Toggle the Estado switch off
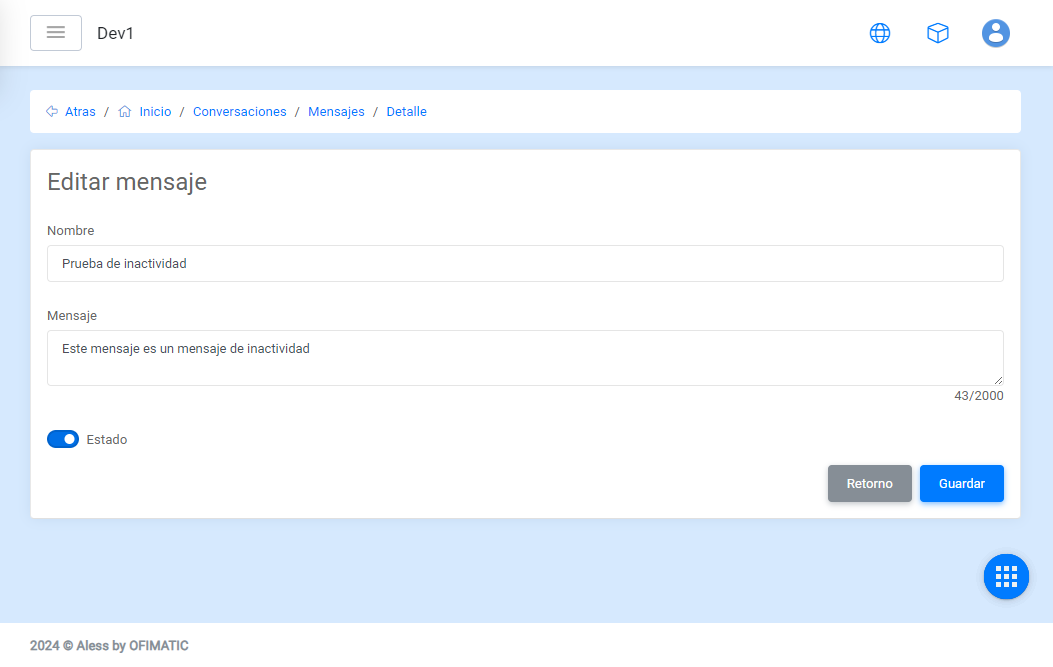 pyautogui.click(x=63, y=439)
